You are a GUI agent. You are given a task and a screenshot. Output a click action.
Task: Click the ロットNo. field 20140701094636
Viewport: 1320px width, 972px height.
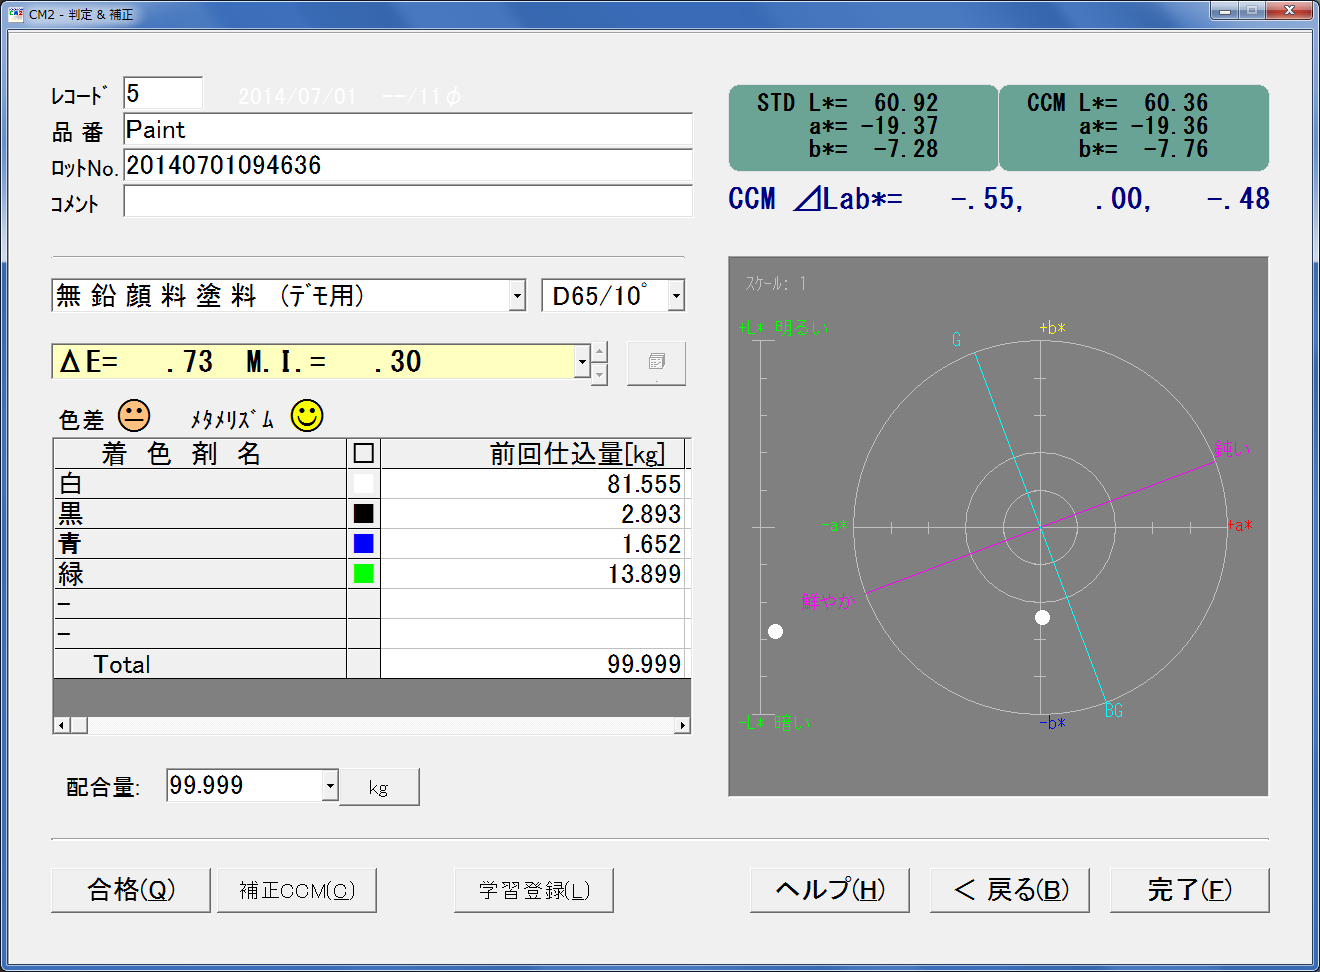click(408, 165)
